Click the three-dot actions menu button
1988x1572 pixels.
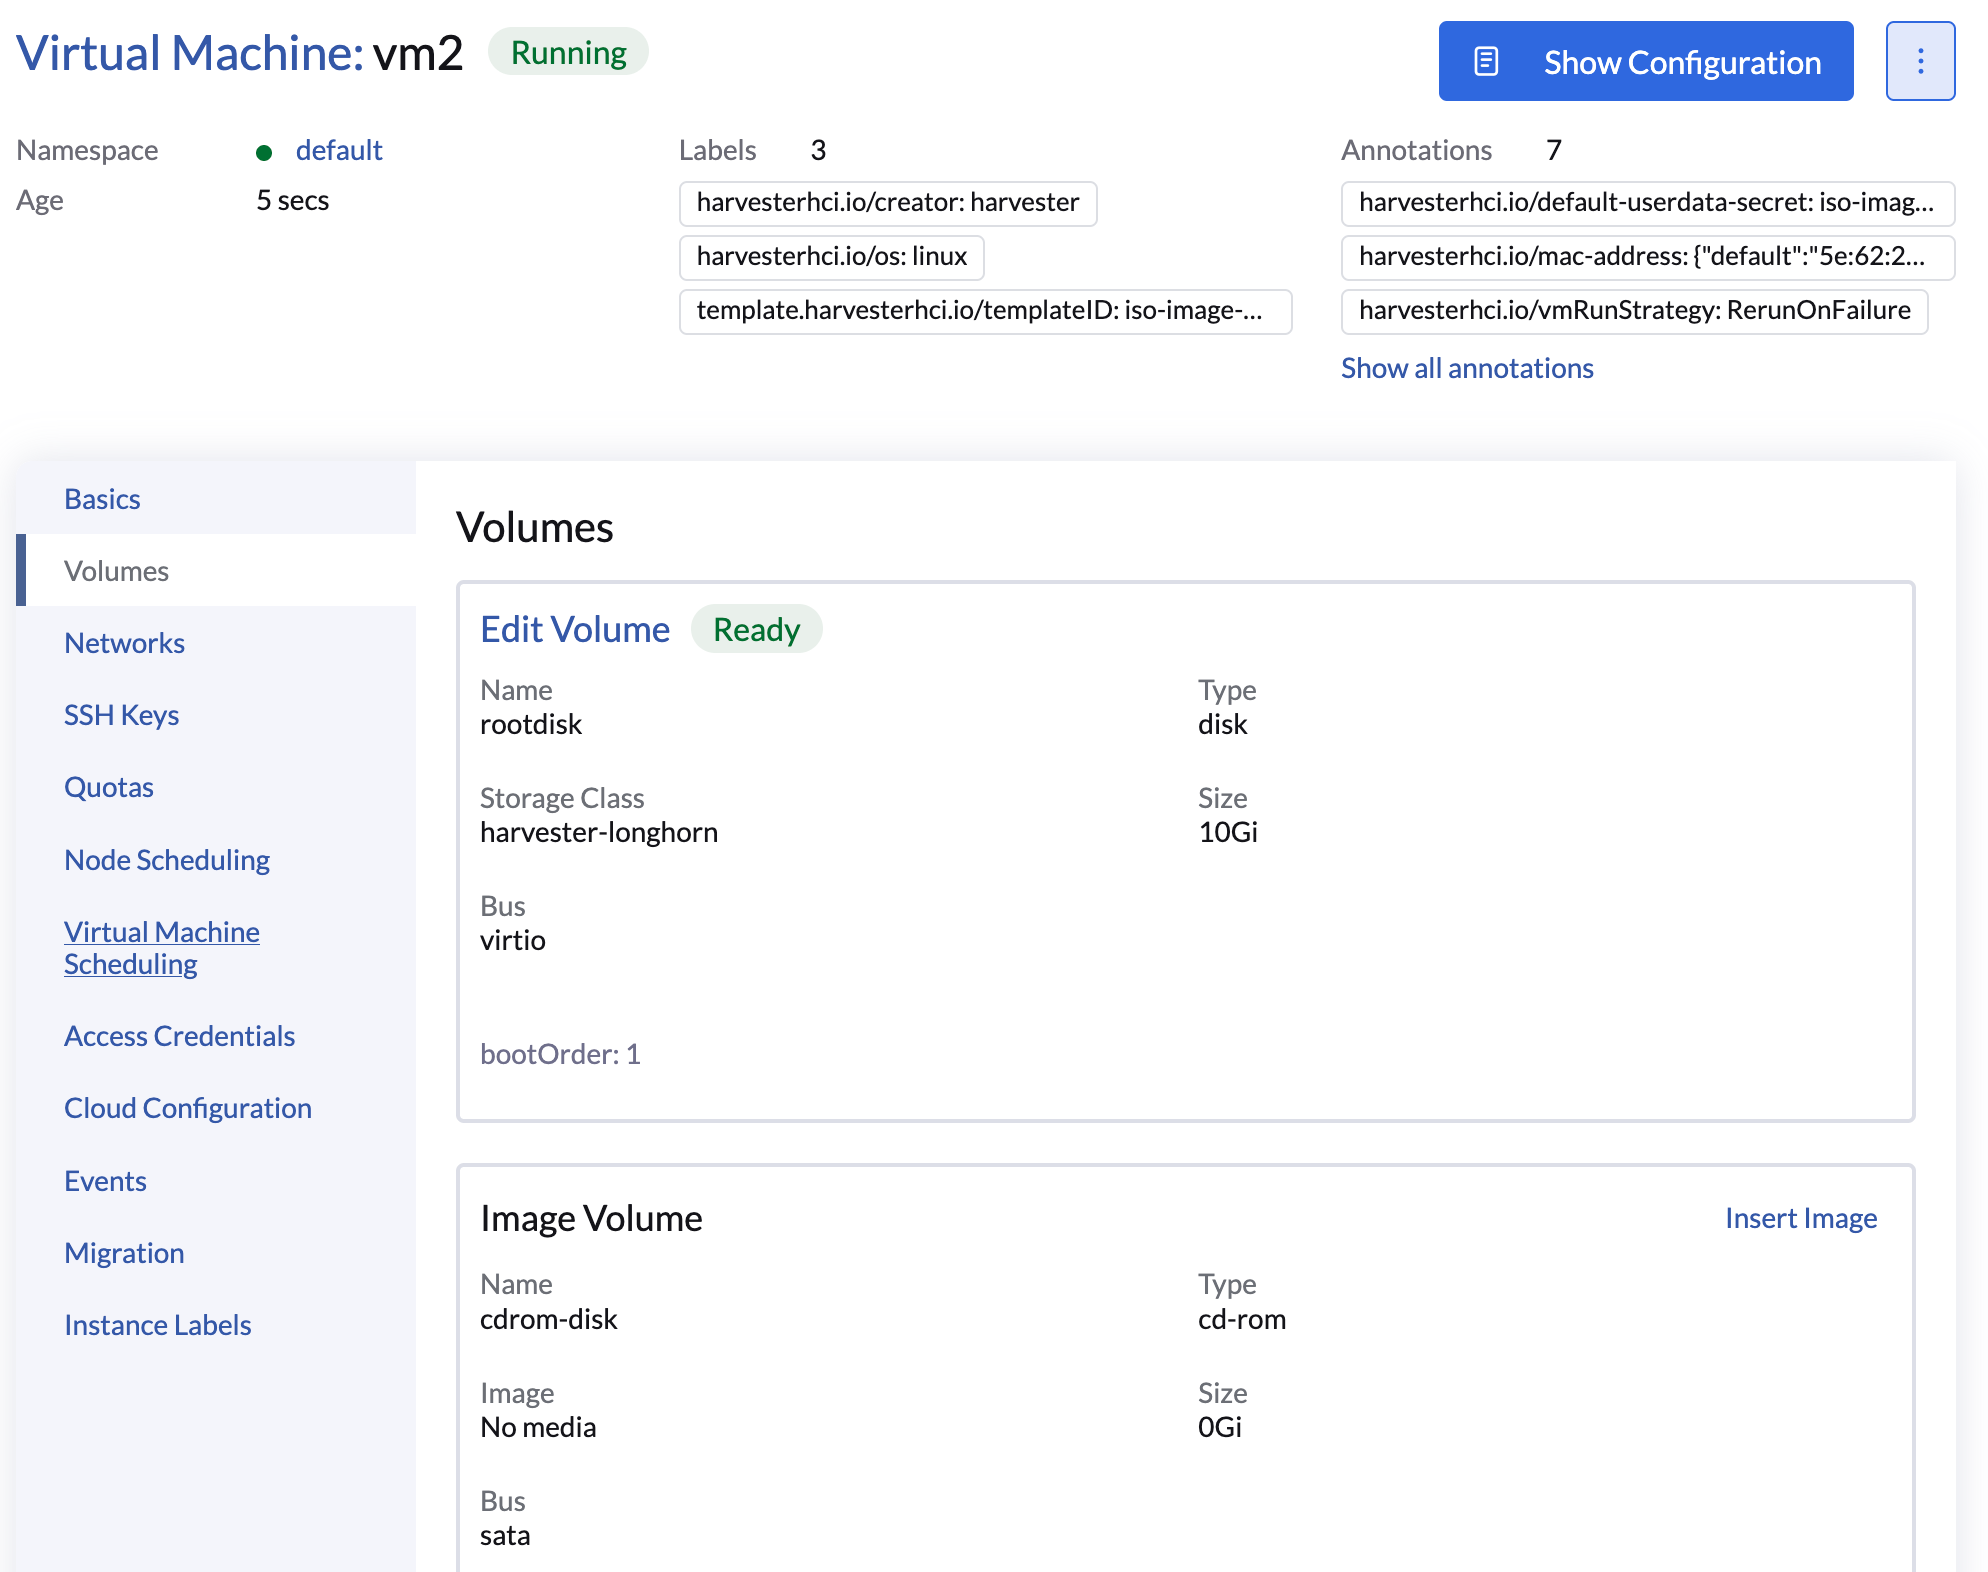tap(1920, 62)
